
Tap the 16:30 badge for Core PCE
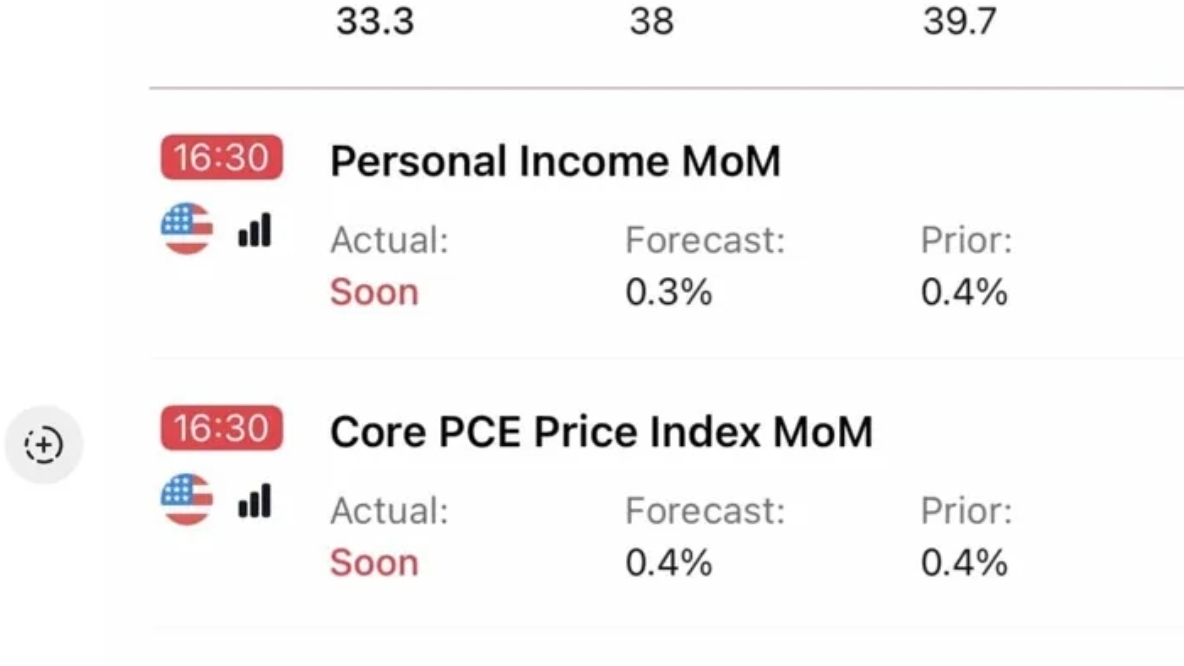(221, 429)
